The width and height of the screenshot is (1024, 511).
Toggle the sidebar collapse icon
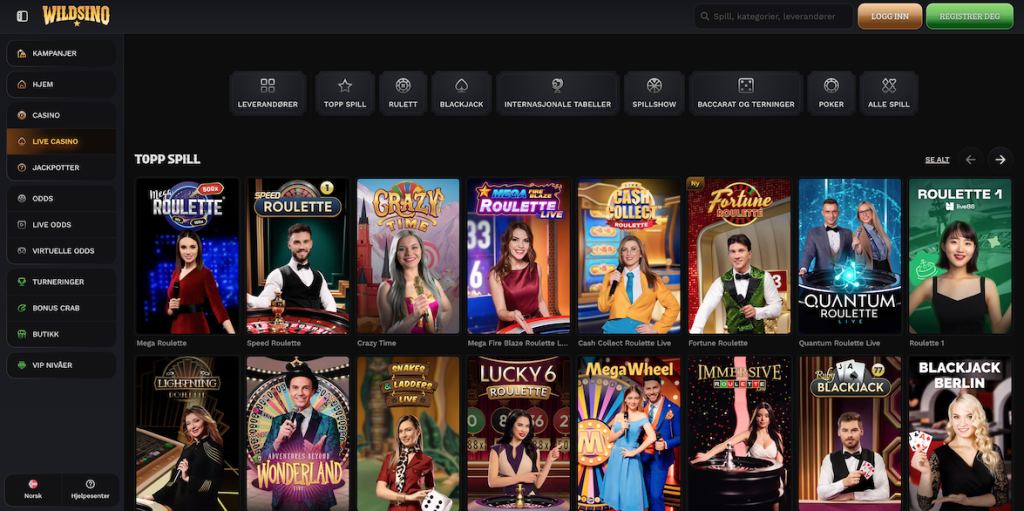point(22,16)
